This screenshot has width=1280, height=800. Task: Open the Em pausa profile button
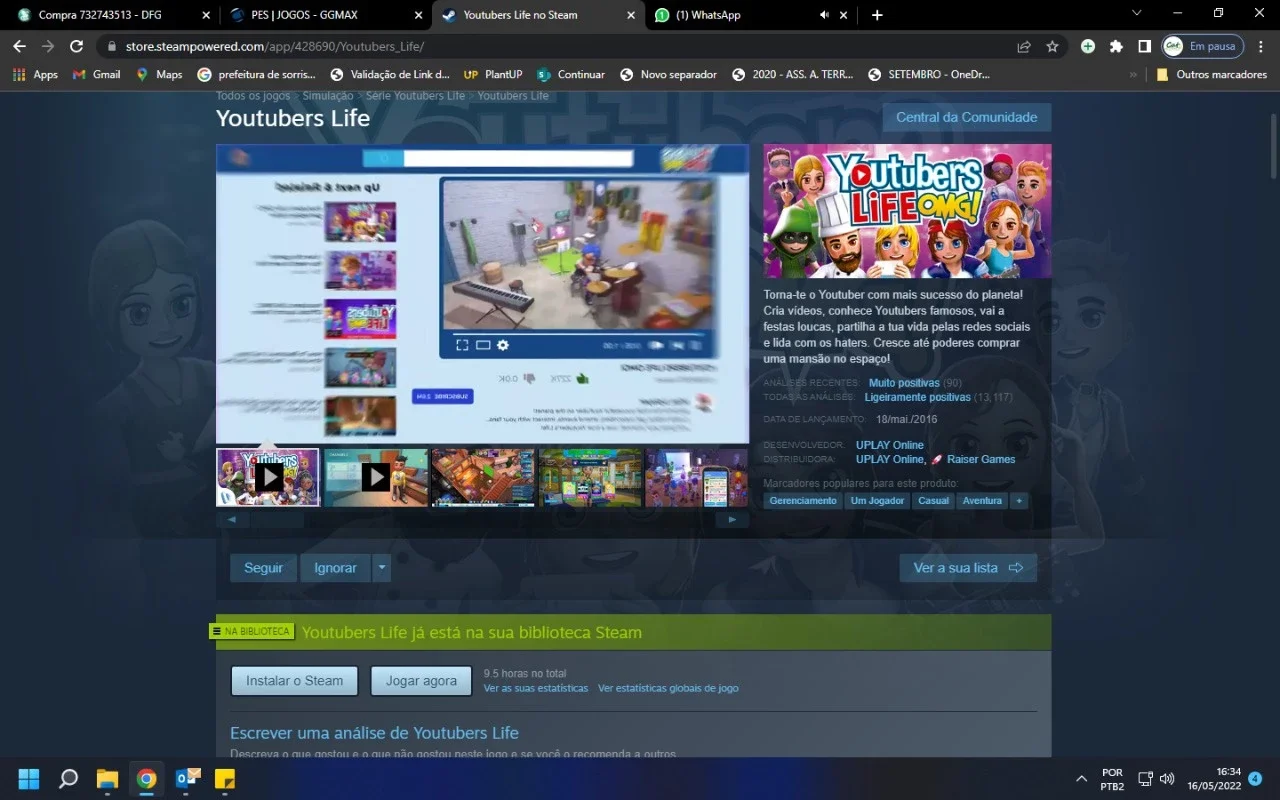(x=1202, y=46)
